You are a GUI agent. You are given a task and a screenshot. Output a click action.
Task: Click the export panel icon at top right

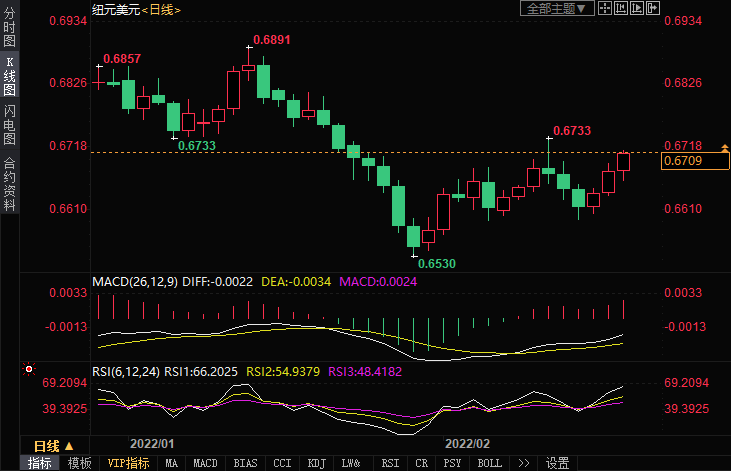click(653, 8)
